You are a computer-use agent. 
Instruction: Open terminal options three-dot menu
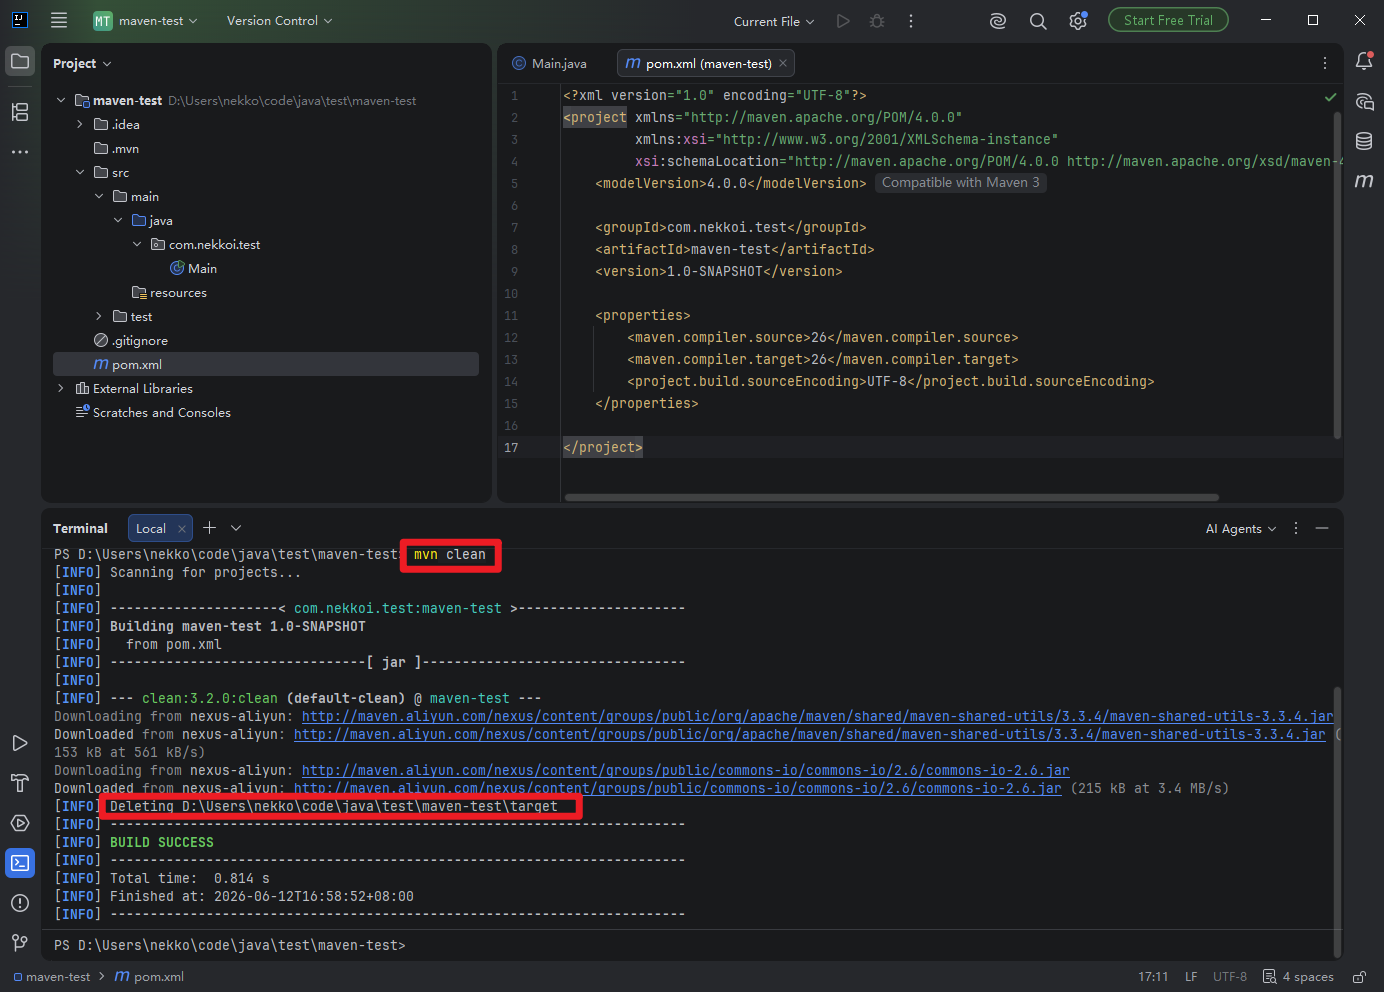click(1296, 528)
